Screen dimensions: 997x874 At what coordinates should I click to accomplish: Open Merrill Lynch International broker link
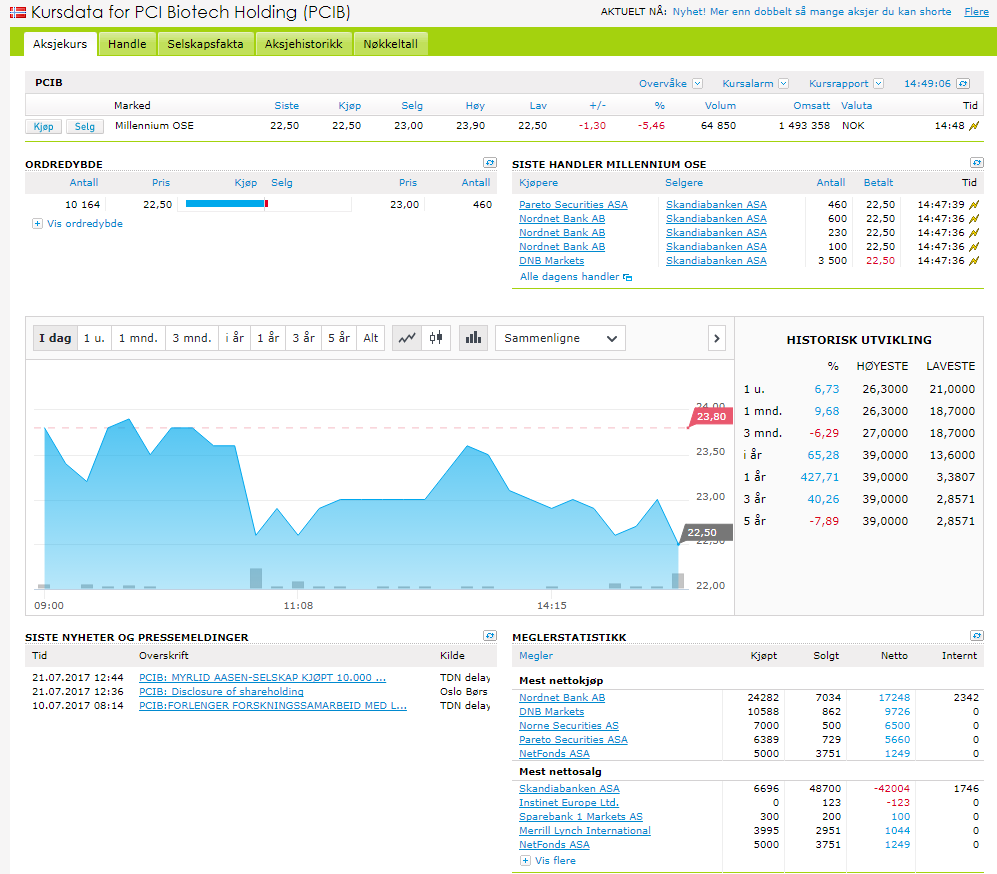click(x=584, y=831)
